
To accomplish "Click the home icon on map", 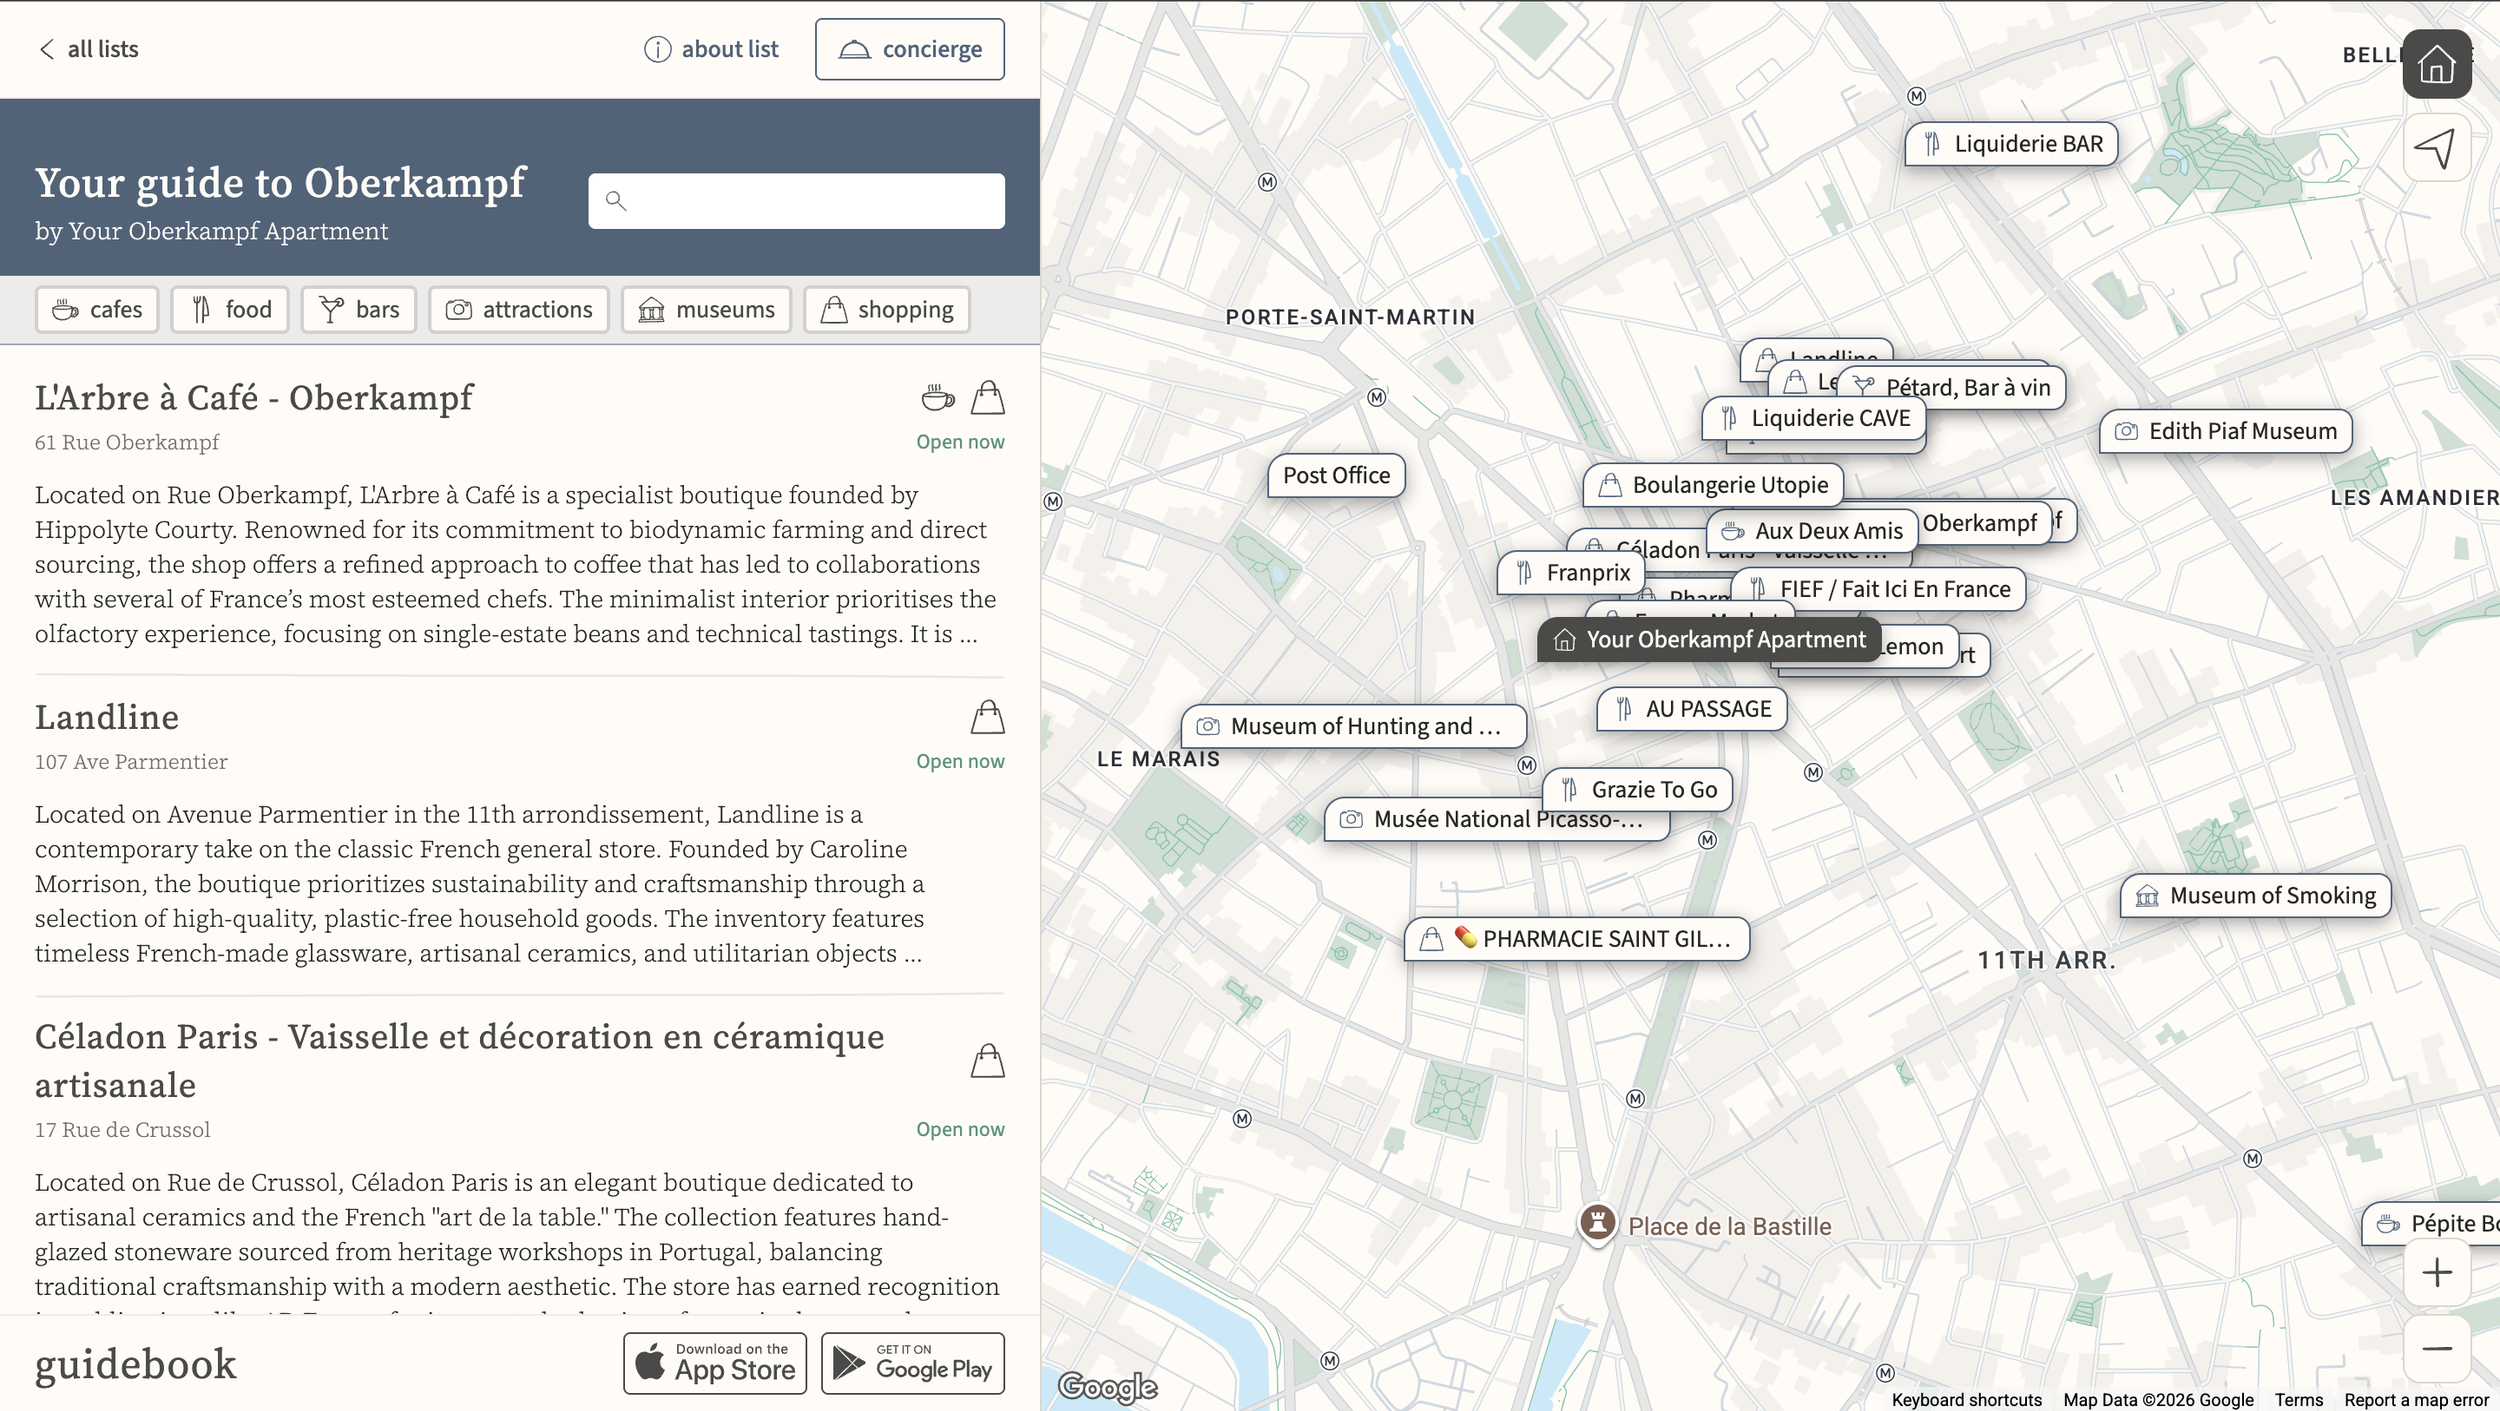I will (2436, 65).
